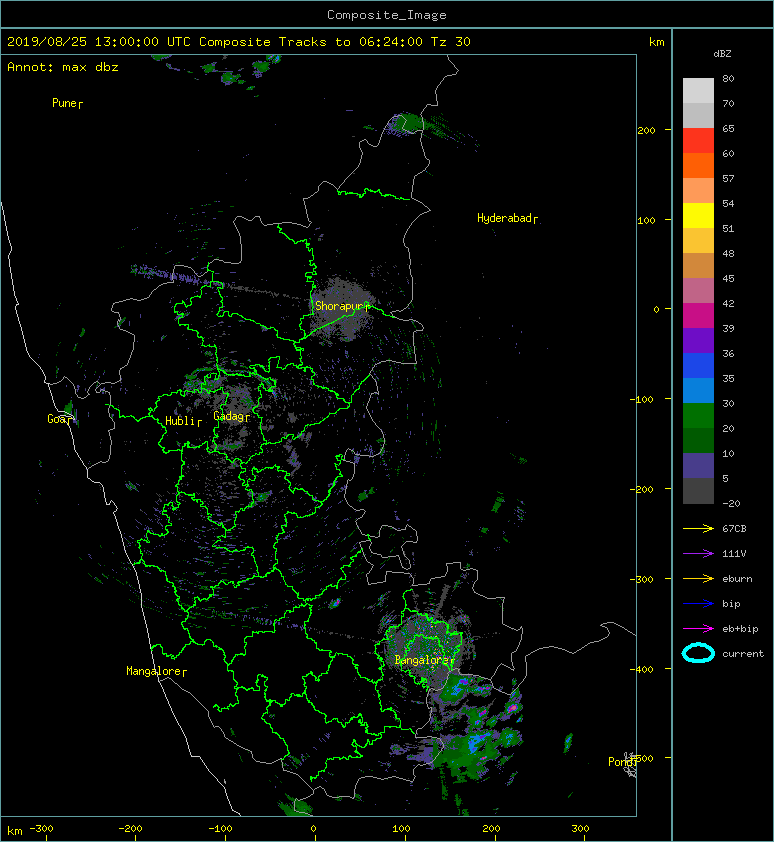Image resolution: width=774 pixels, height=842 pixels.
Task: Click the magenta eb+bip arrow legend icon
Action: 698,629
